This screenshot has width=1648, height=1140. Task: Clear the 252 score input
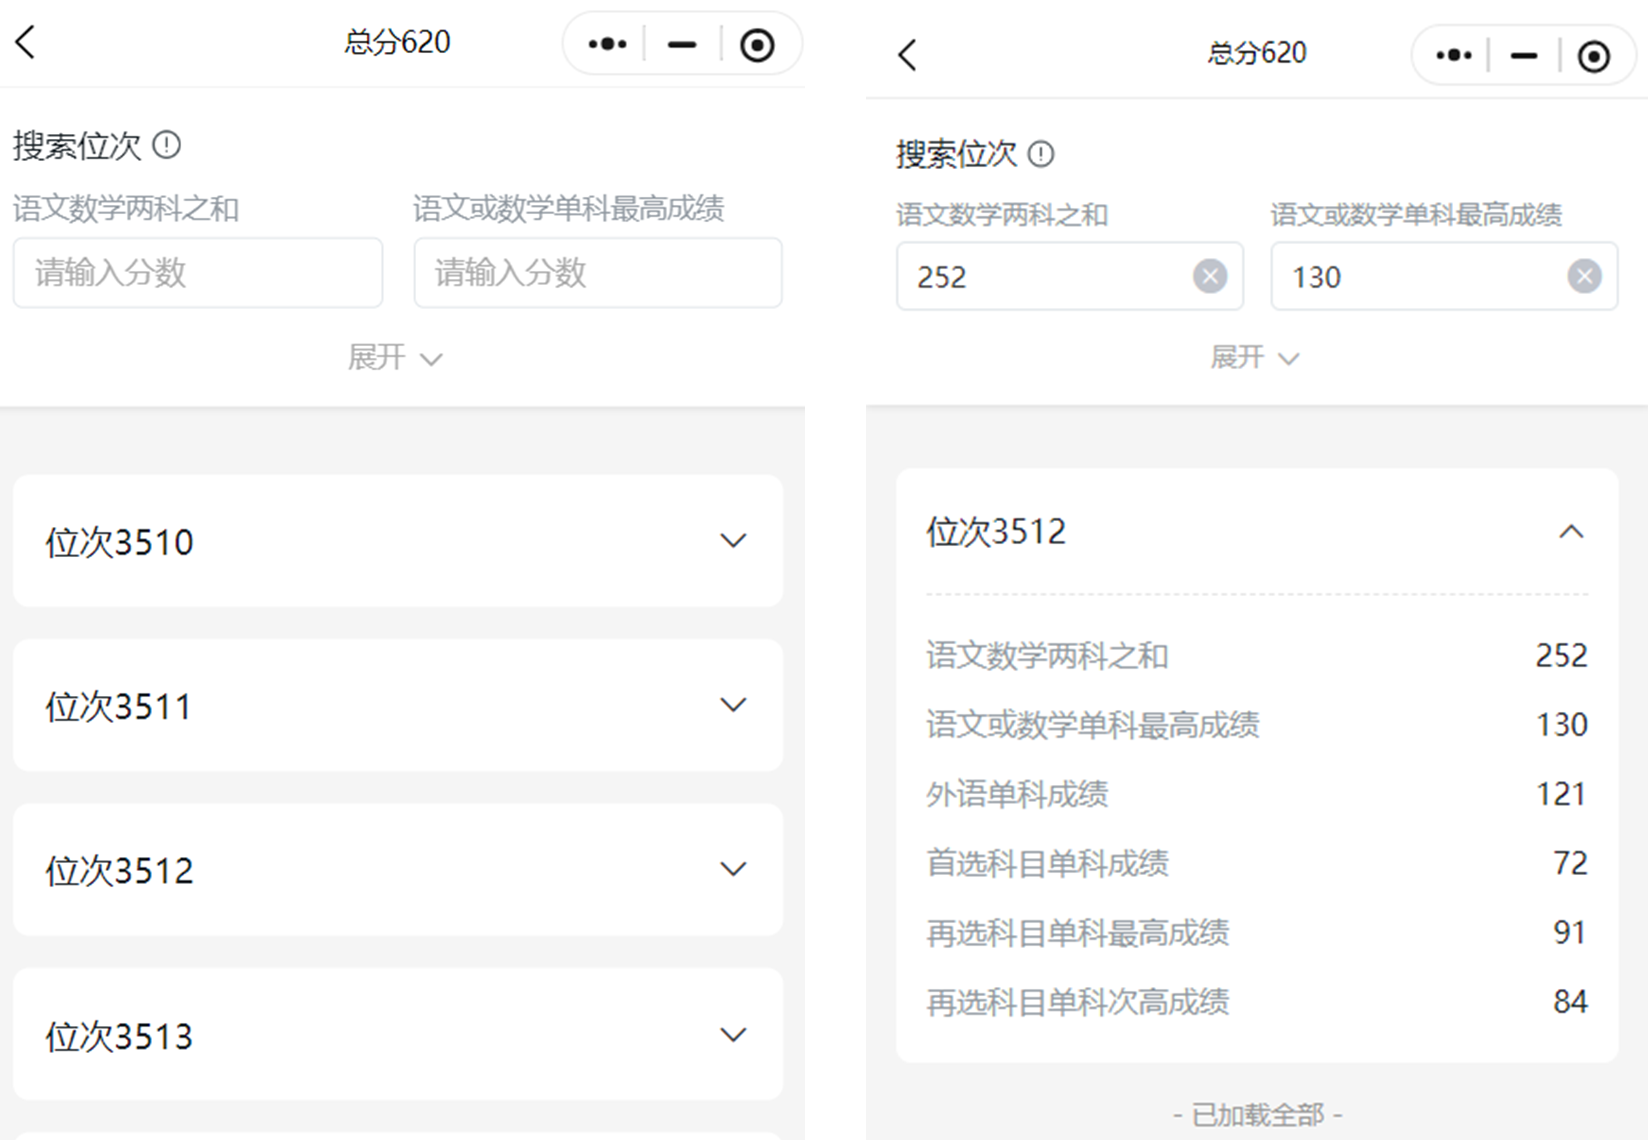[1210, 276]
